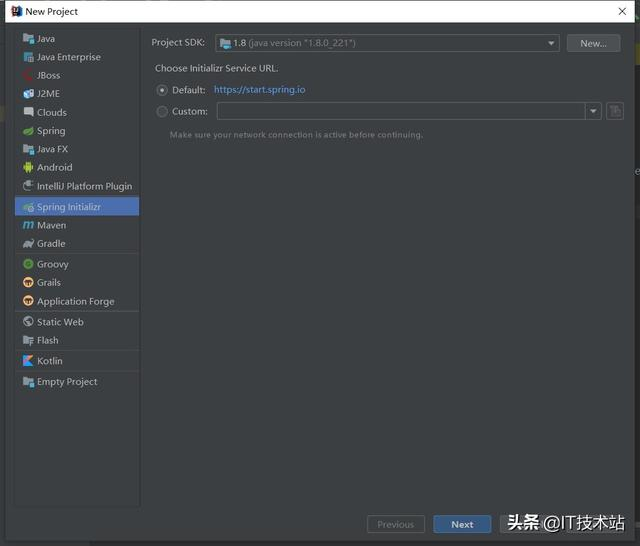This screenshot has width=640, height=546.
Task: Click the Kotlin K icon
Action: click(x=28, y=361)
